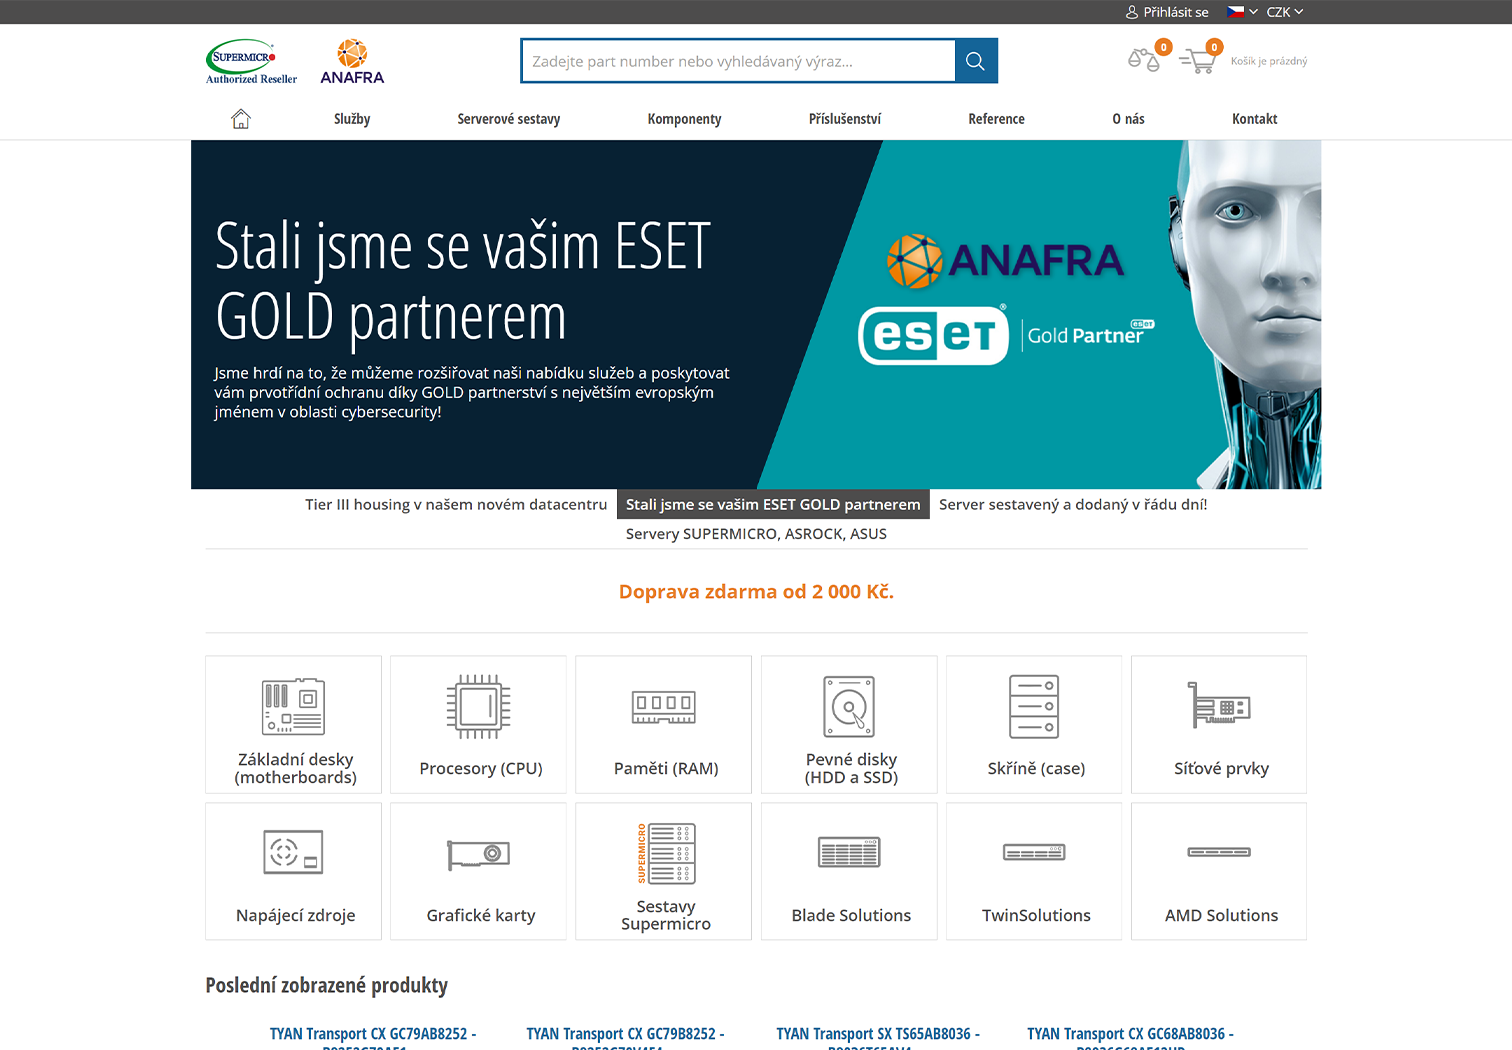1512x1050 pixels.
Task: Open the product comparison scales icon
Action: click(x=1144, y=60)
